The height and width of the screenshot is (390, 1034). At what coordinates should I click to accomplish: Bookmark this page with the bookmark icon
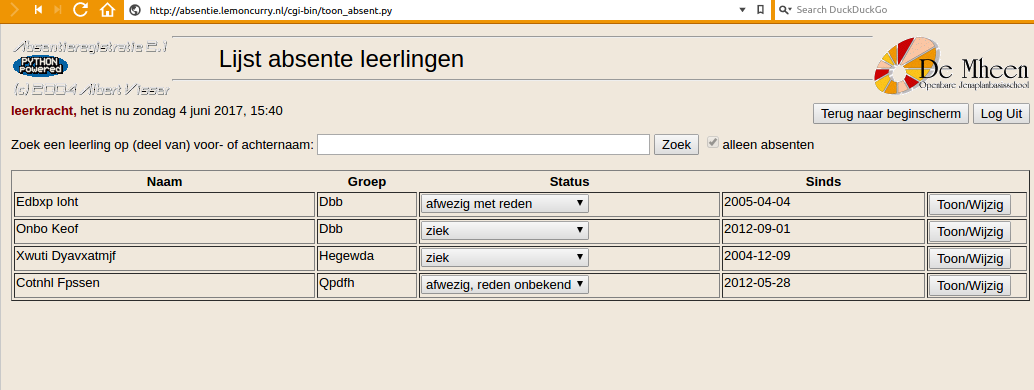[x=760, y=10]
